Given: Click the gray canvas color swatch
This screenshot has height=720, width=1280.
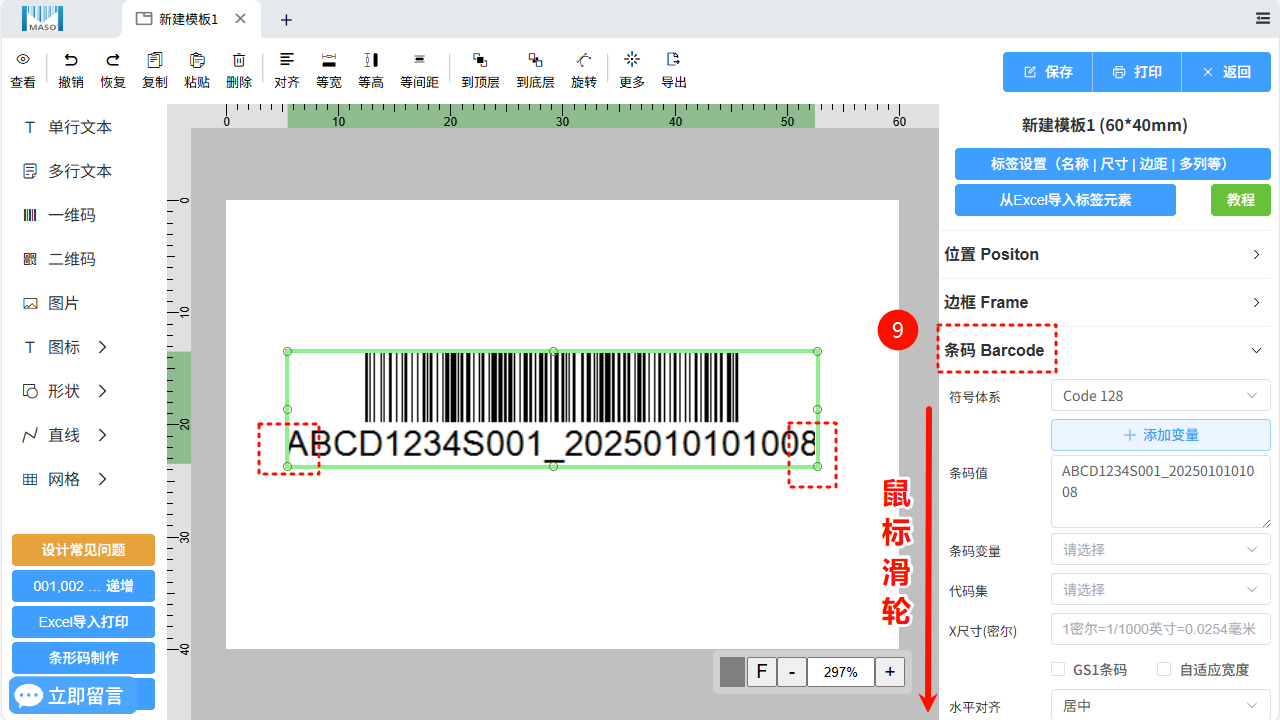Looking at the screenshot, I should pyautogui.click(x=733, y=672).
